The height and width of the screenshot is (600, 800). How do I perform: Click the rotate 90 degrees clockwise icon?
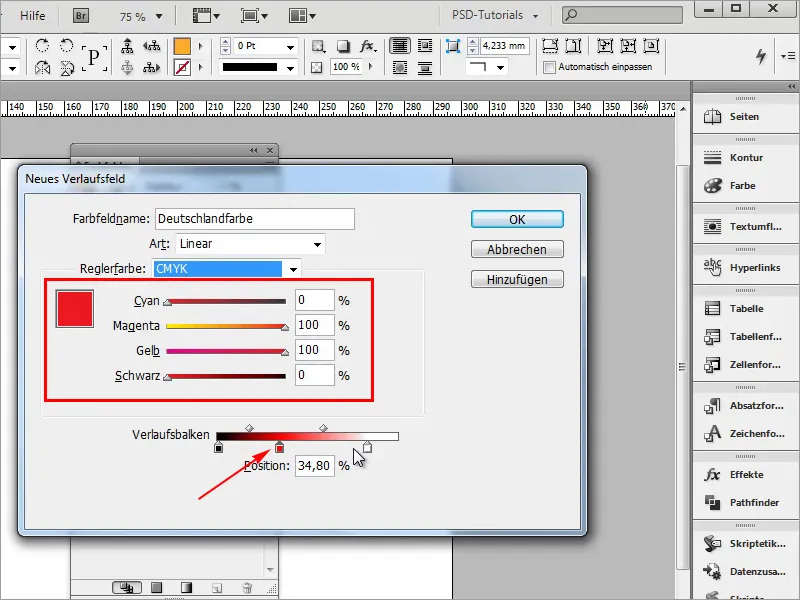(x=43, y=46)
